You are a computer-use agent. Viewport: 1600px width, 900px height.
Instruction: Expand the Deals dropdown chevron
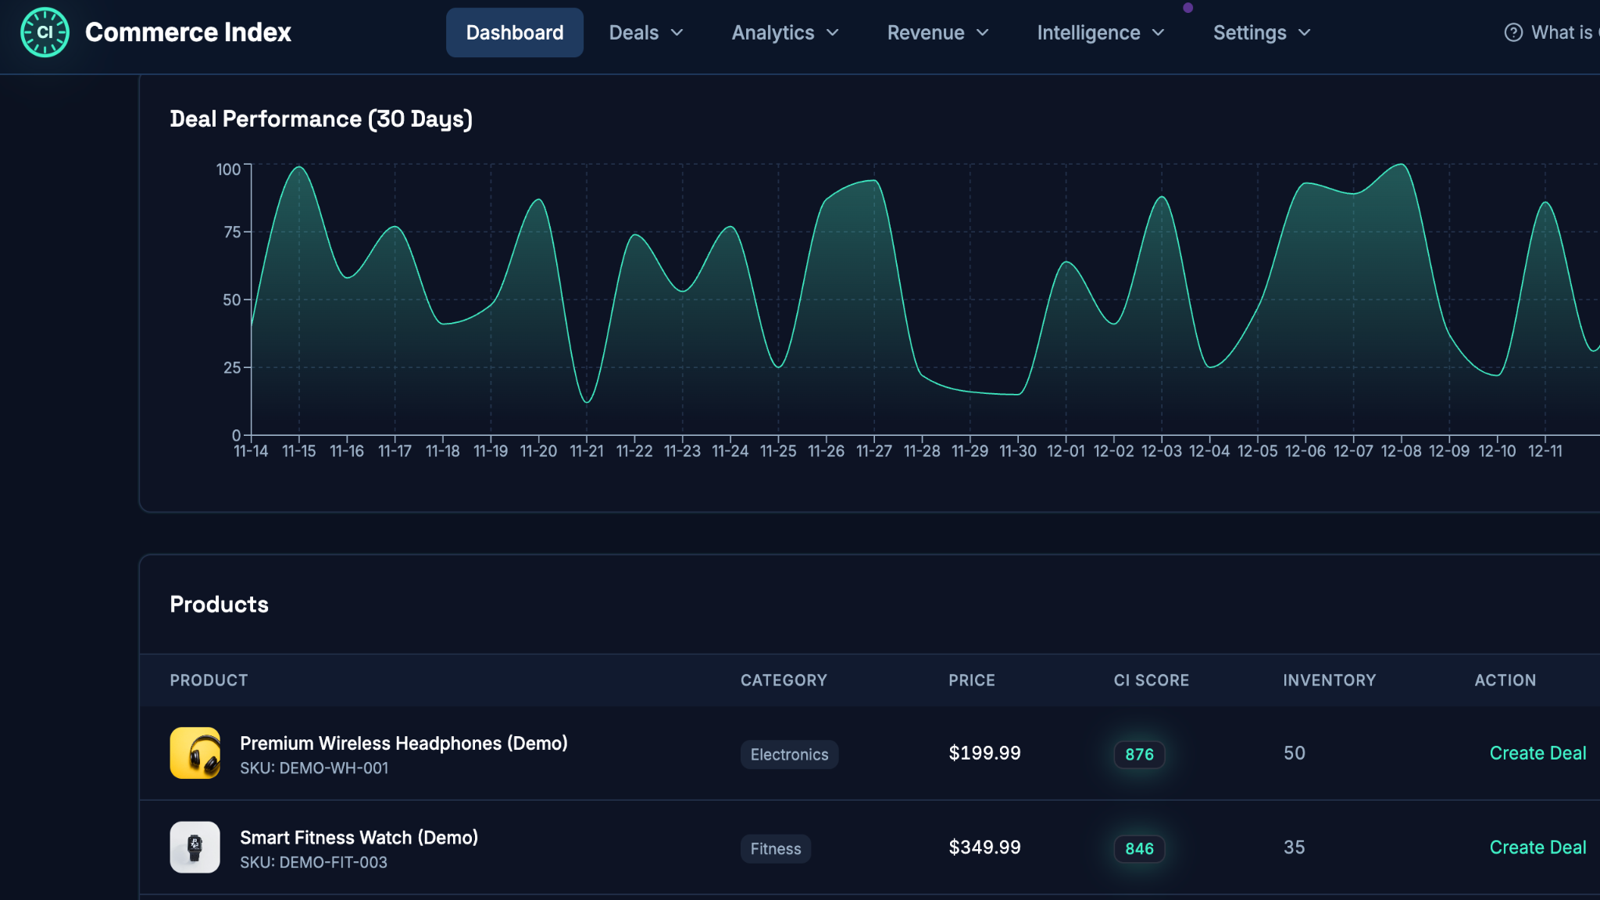677,33
